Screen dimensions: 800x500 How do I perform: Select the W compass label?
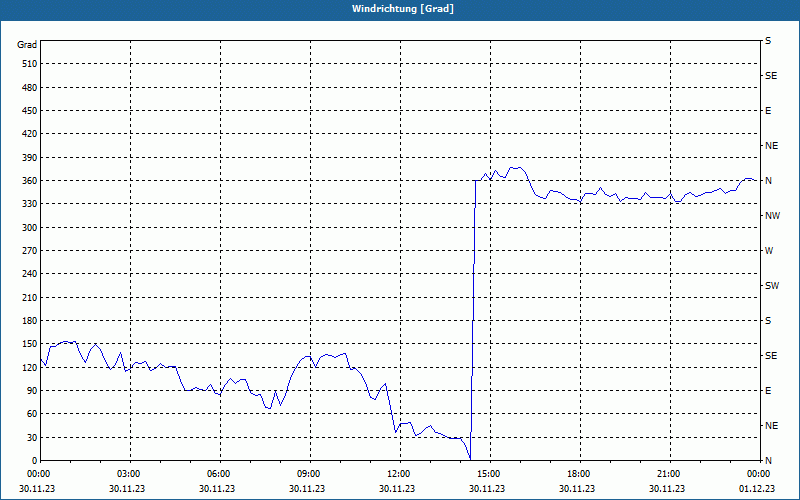769,251
